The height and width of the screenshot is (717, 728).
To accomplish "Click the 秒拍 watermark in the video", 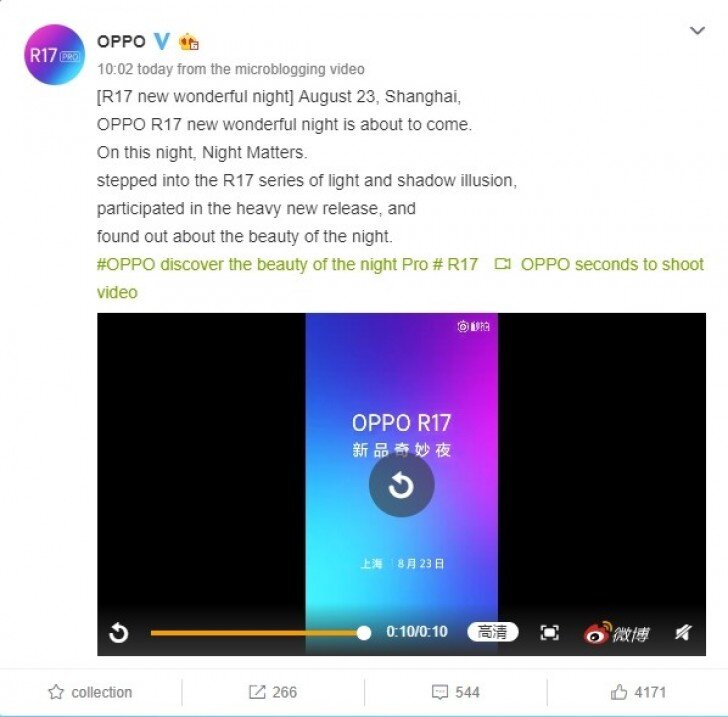I will point(474,326).
